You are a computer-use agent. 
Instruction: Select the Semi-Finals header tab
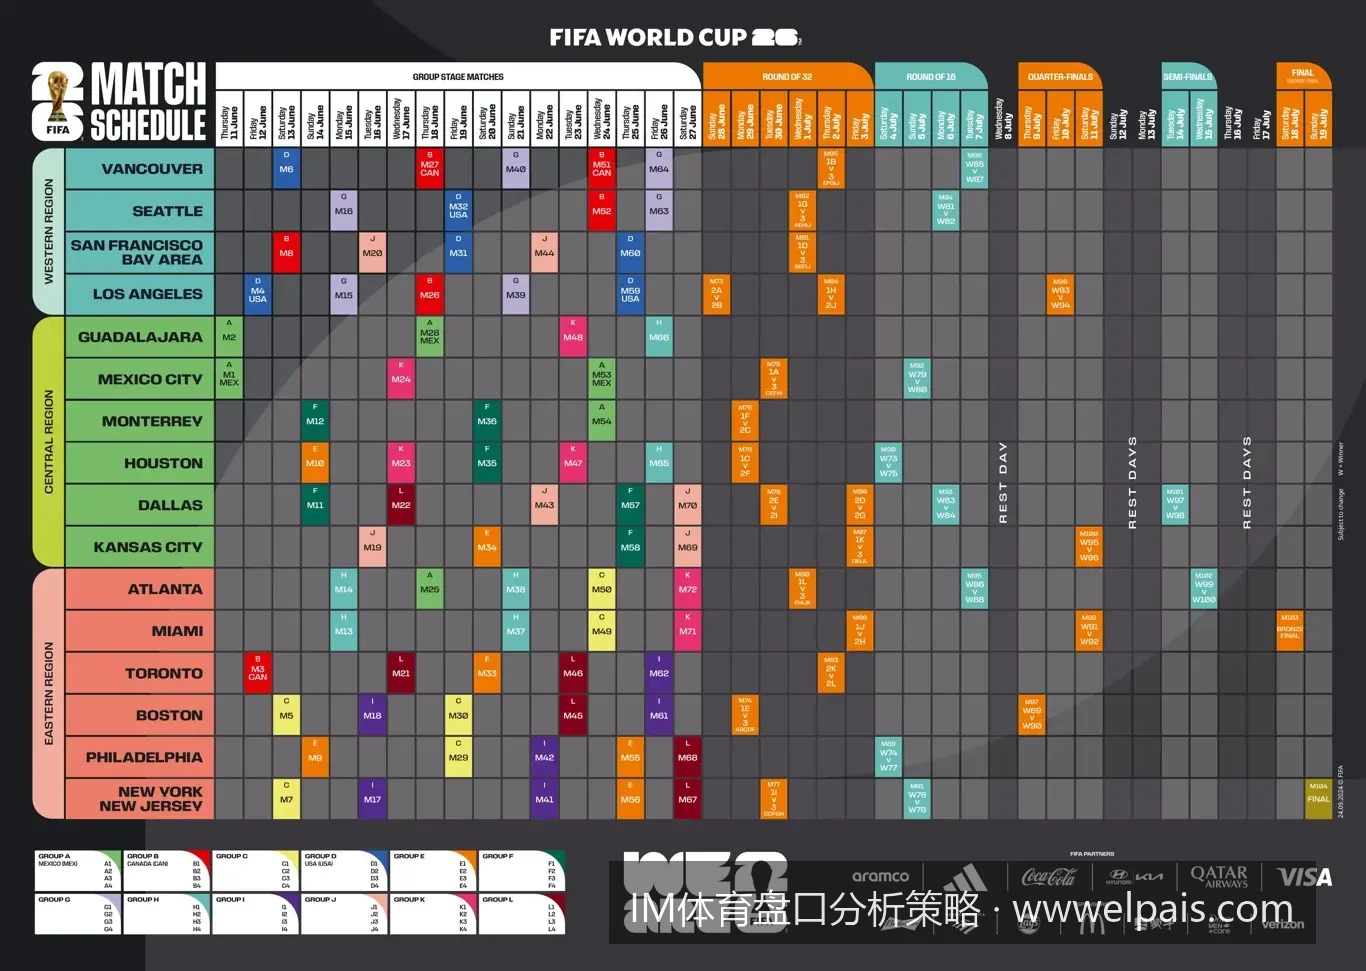click(x=1188, y=76)
